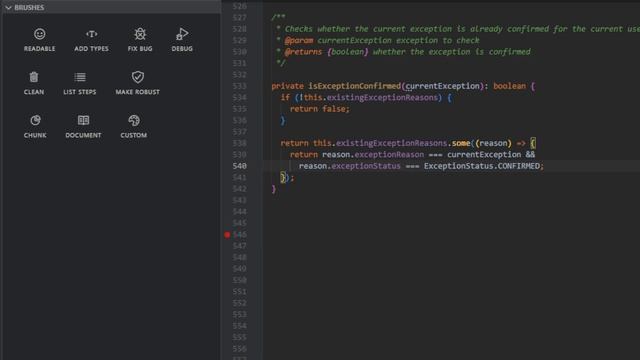The width and height of the screenshot is (640, 360).
Task: Click 'return false;' statement
Action: (320, 109)
